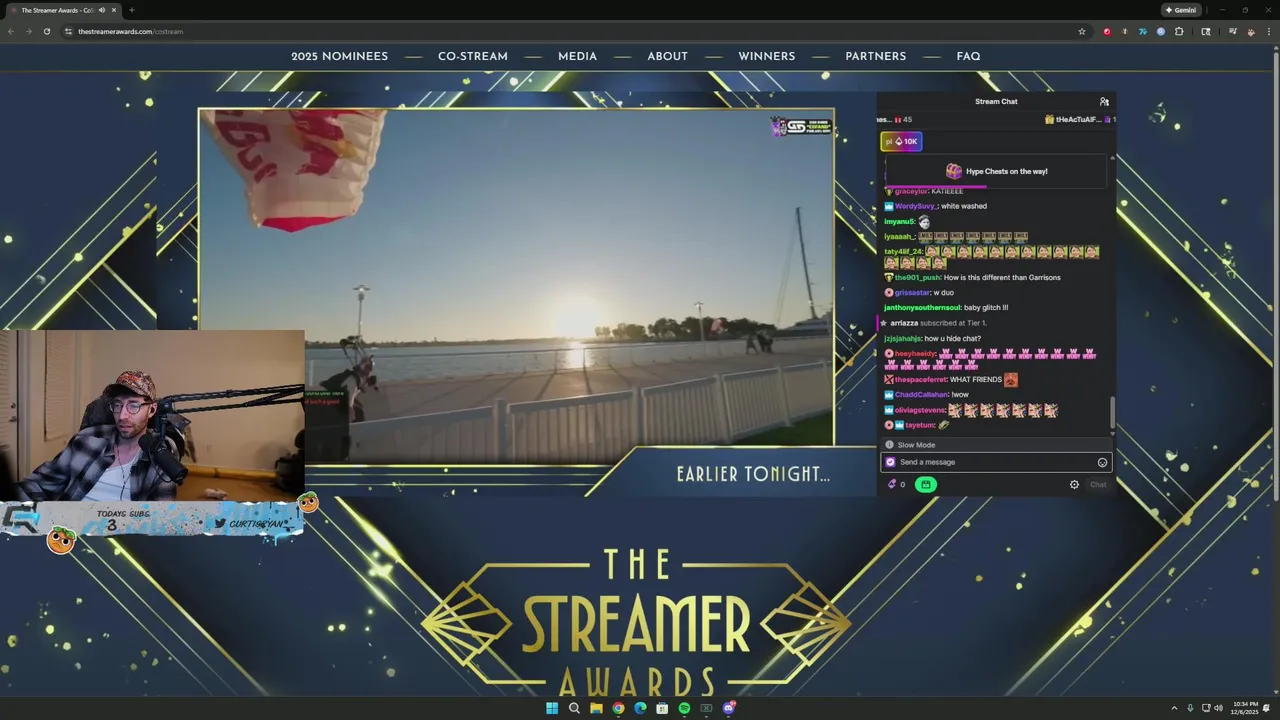This screenshot has width=1280, height=720.
Task: Open the emote picker smiley icon
Action: pyautogui.click(x=1102, y=462)
